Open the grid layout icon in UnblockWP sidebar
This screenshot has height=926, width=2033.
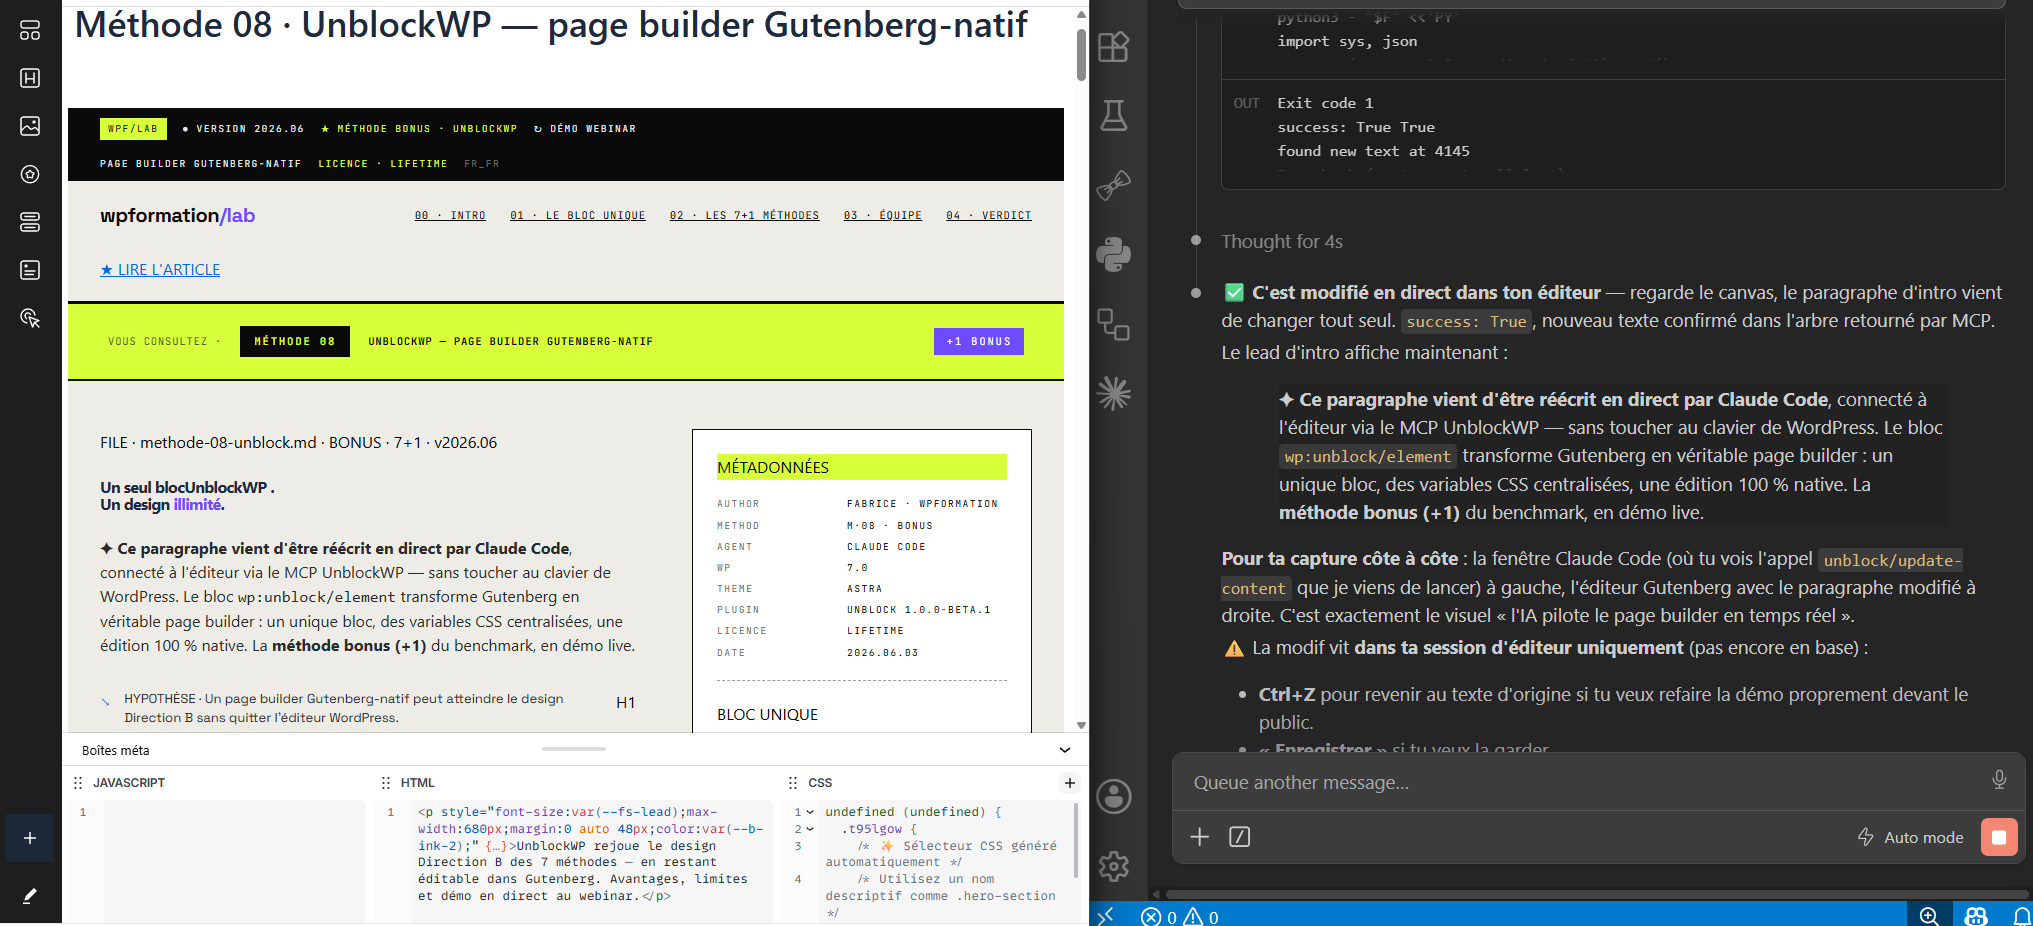30,30
